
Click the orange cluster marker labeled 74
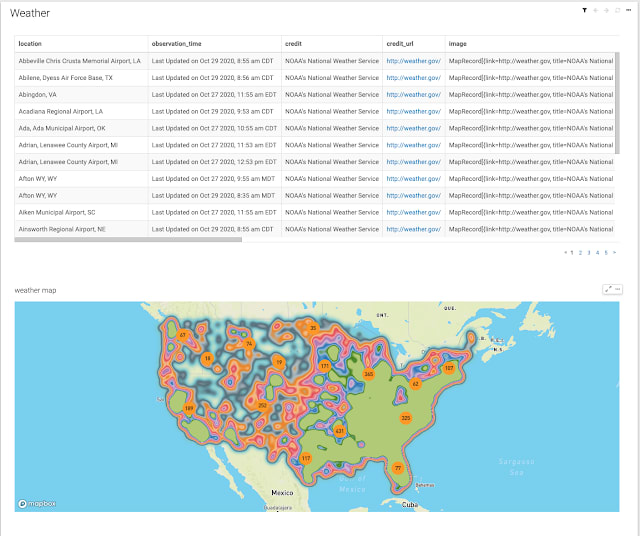[249, 344]
